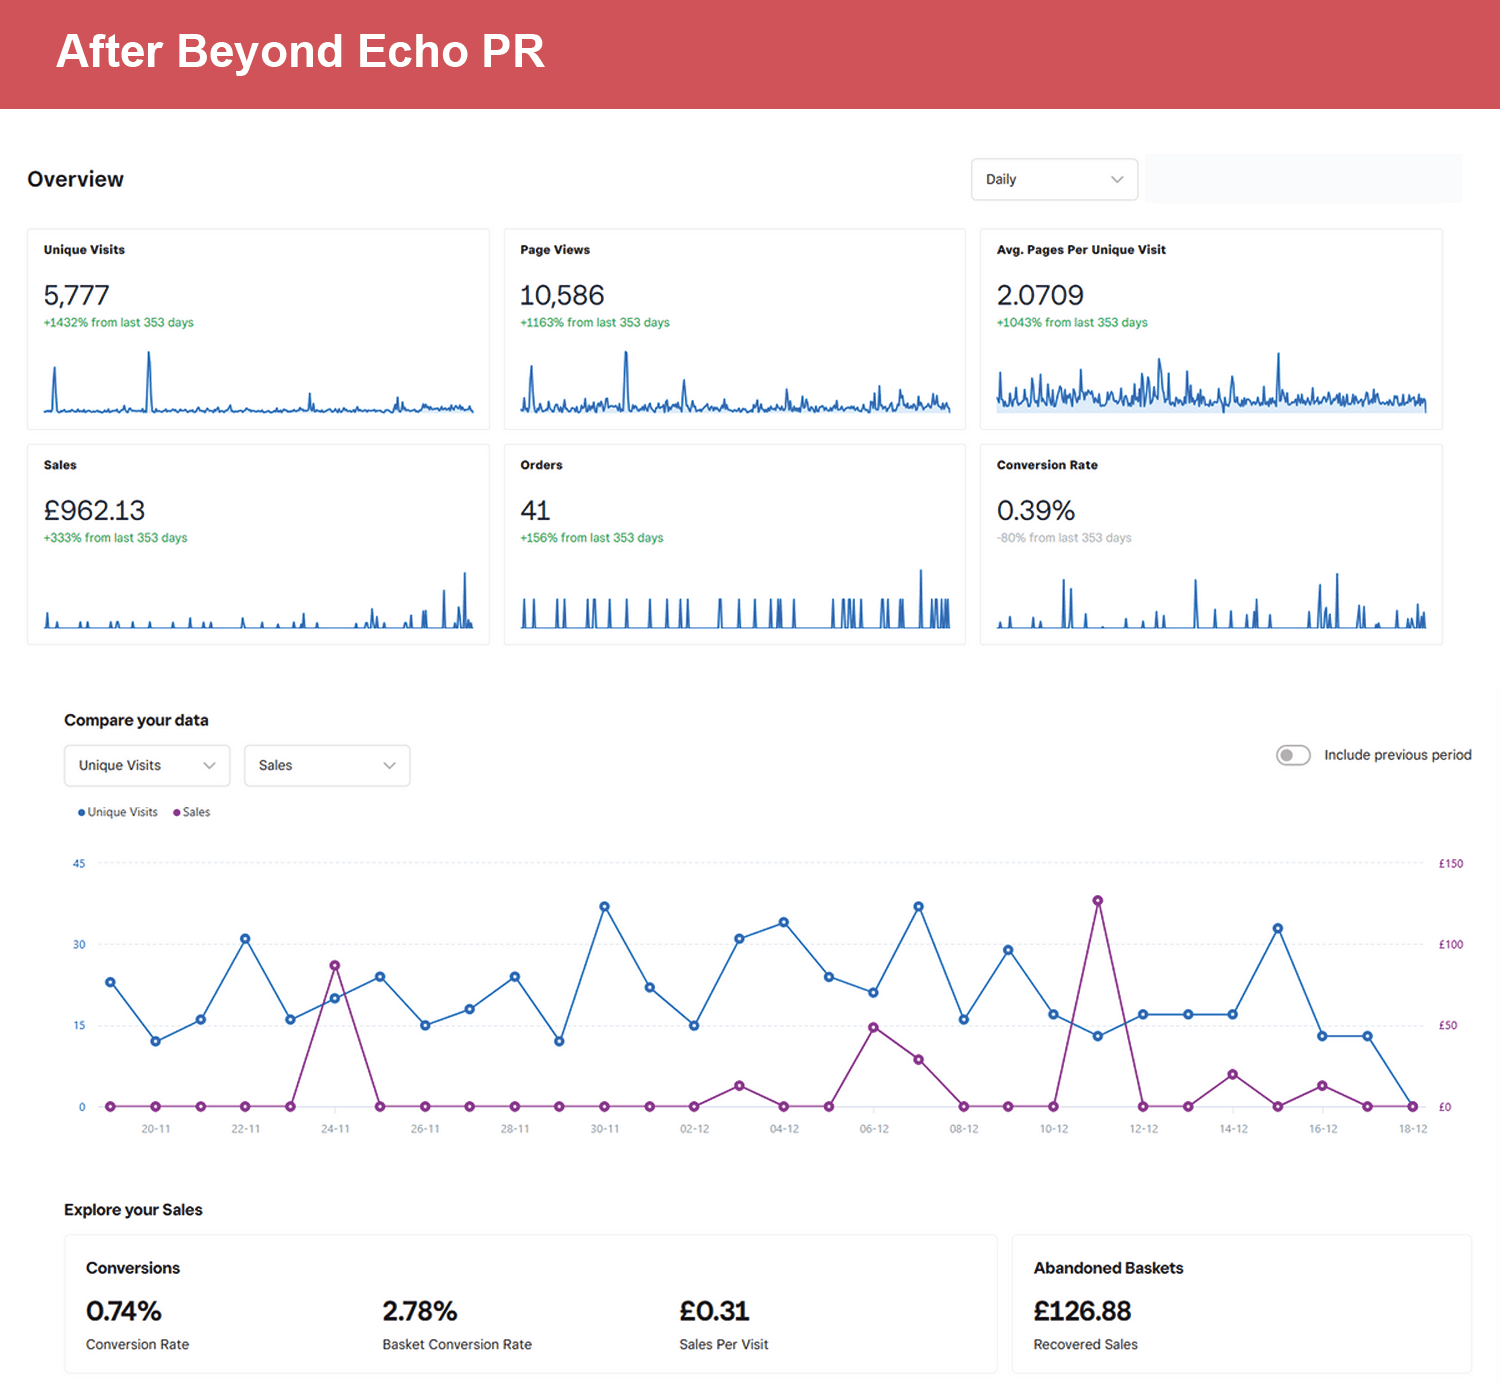Open the Daily interval dropdown
The image size is (1500, 1400).
coord(1054,179)
